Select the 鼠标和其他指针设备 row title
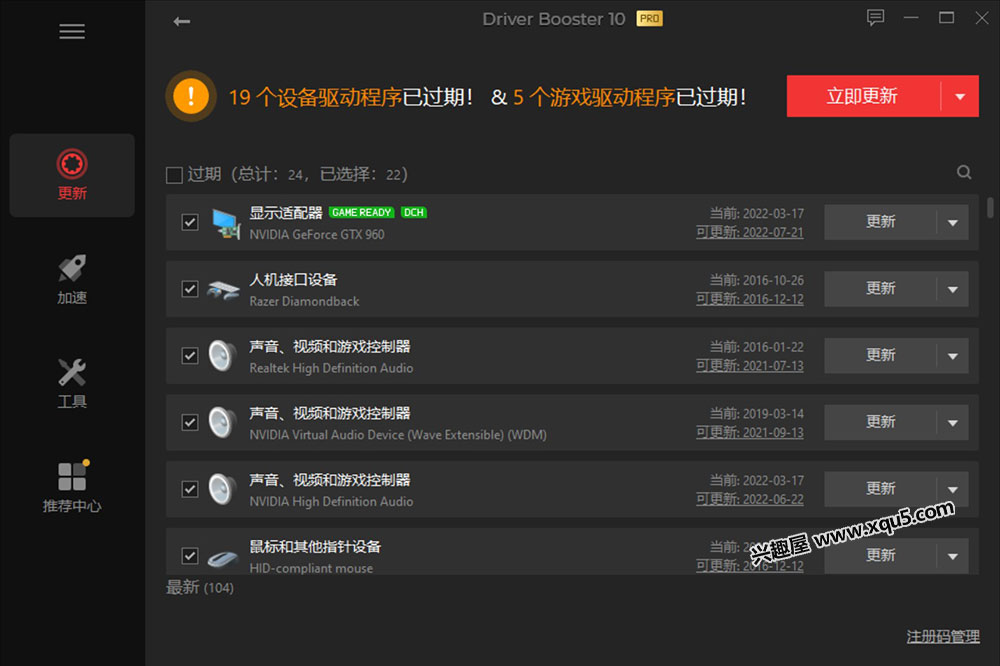The width and height of the screenshot is (1000, 666). 315,547
